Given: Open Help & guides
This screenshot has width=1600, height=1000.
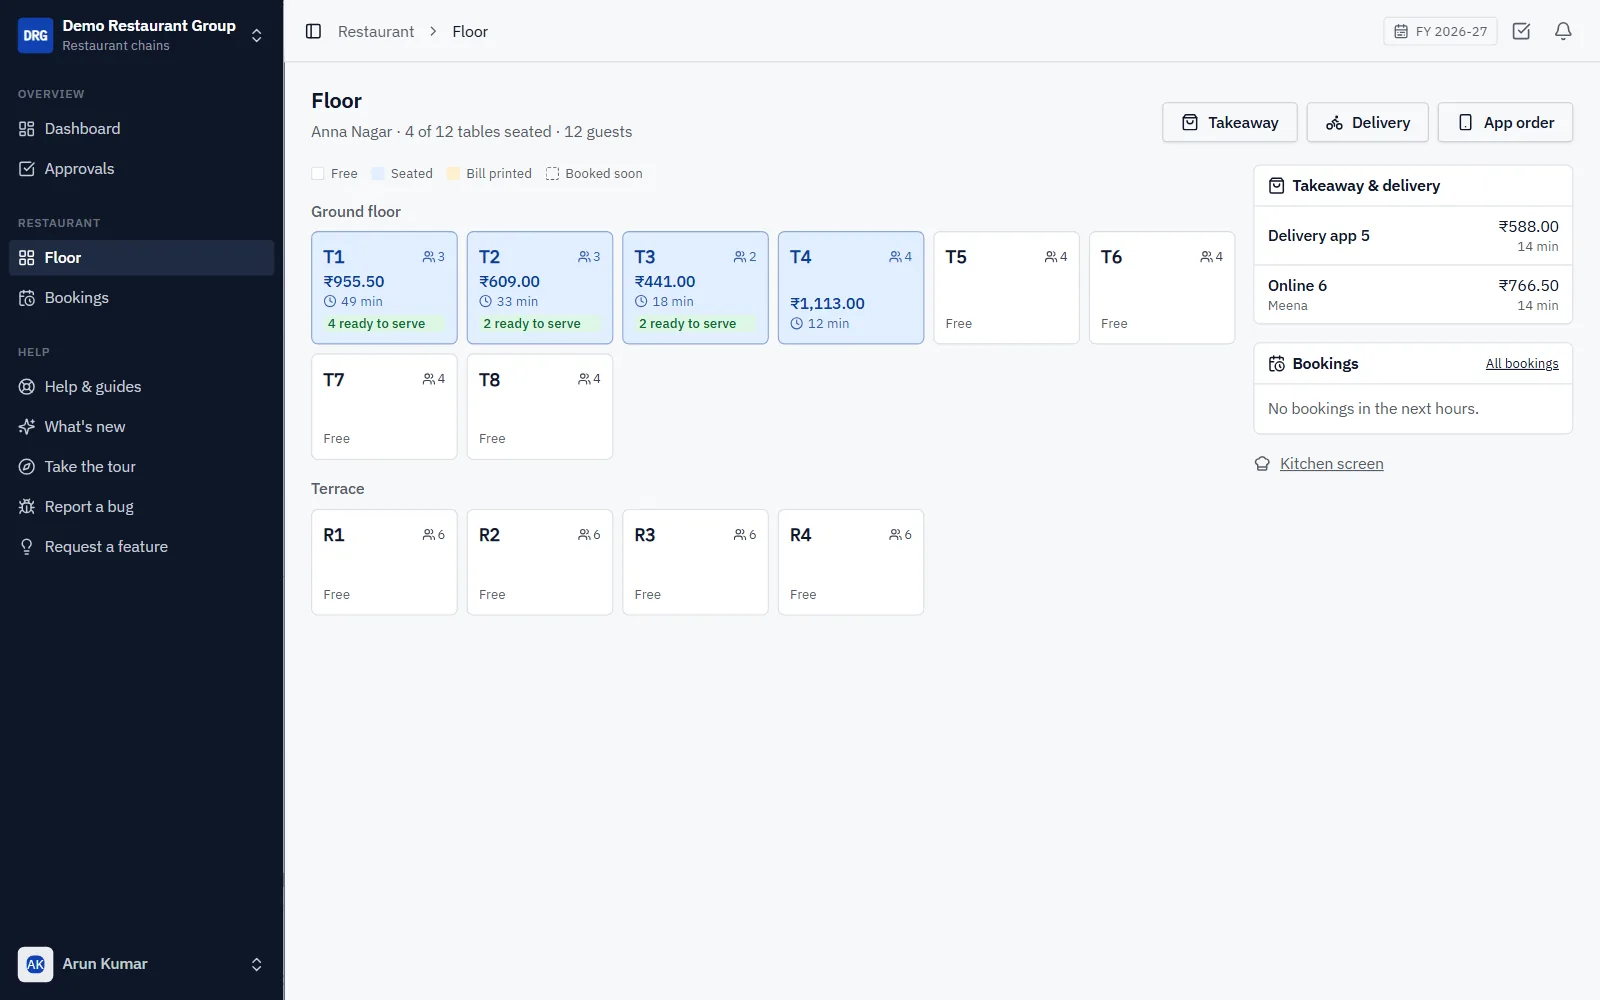Looking at the screenshot, I should pos(141,387).
